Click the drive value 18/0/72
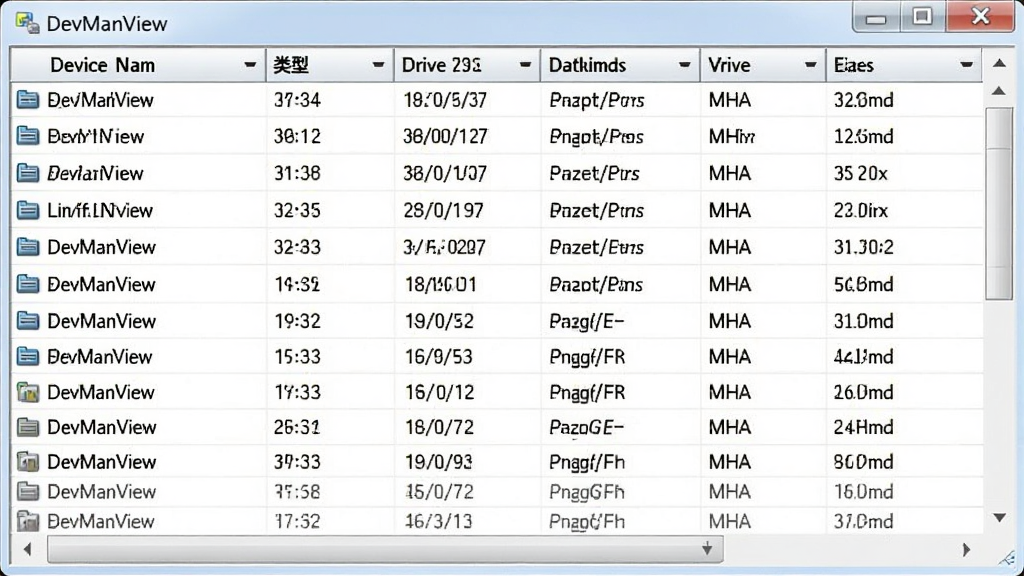This screenshot has width=1024, height=576. [438, 427]
